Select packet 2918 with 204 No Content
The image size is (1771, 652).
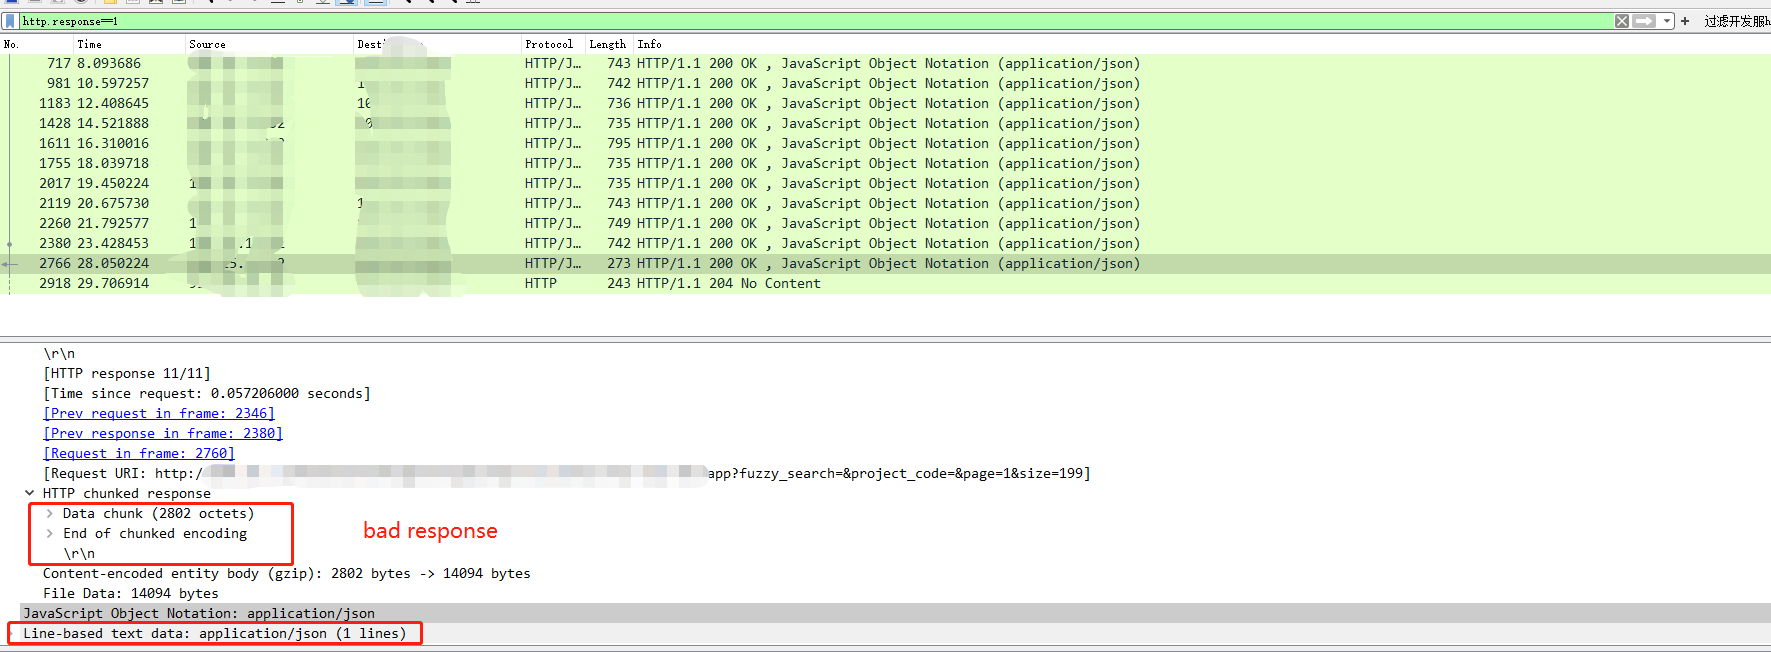click(x=885, y=284)
